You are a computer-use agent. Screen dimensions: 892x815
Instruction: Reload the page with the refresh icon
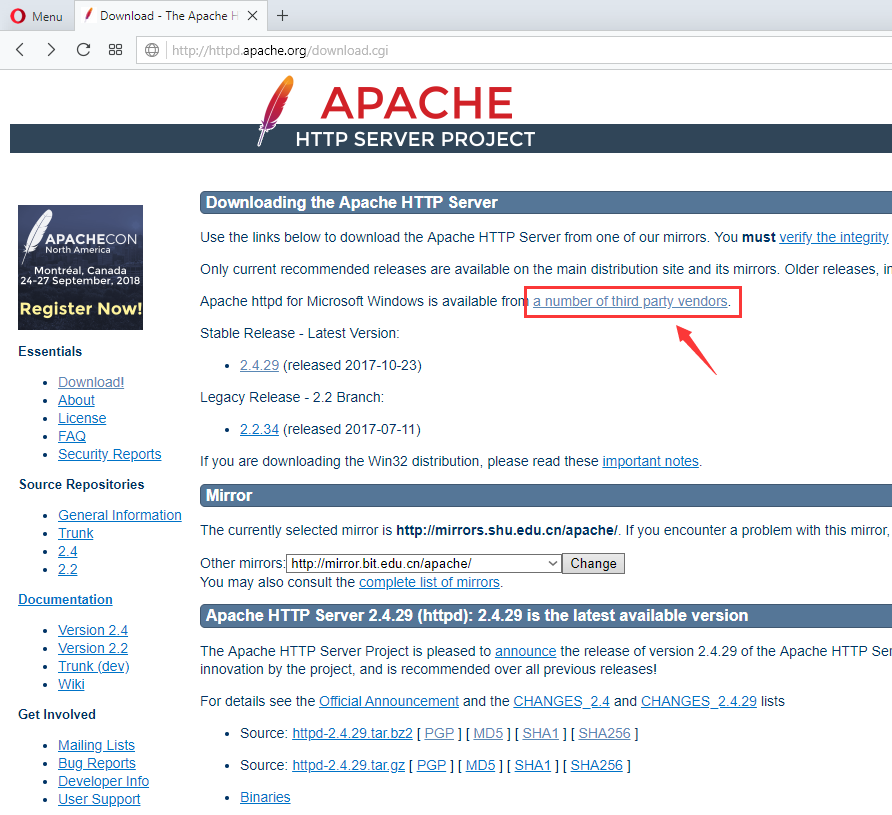(83, 50)
